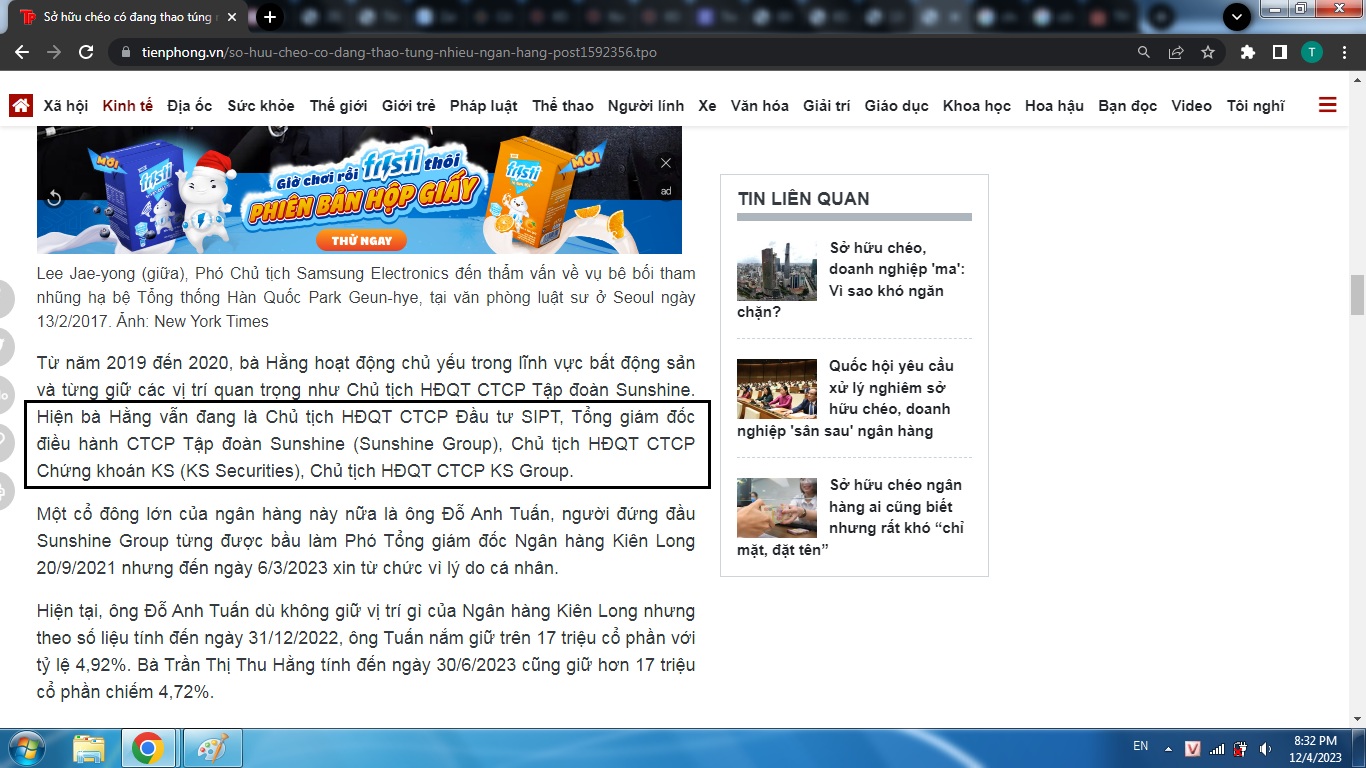Select the Kinh tế menu item
This screenshot has height=768, width=1366.
click(127, 105)
